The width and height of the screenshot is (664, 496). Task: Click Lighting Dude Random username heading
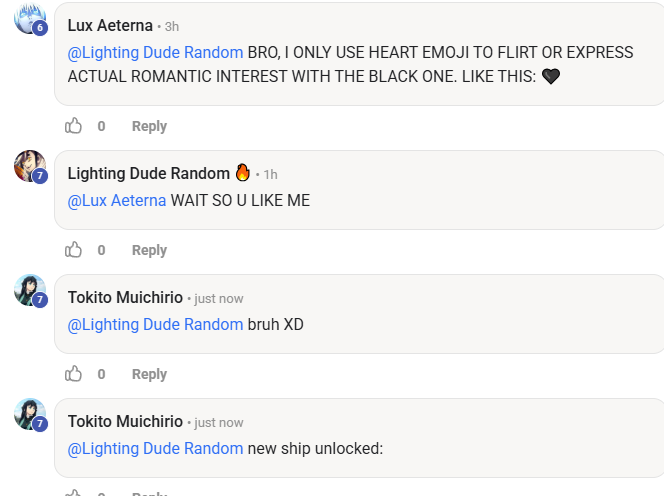[x=149, y=174]
